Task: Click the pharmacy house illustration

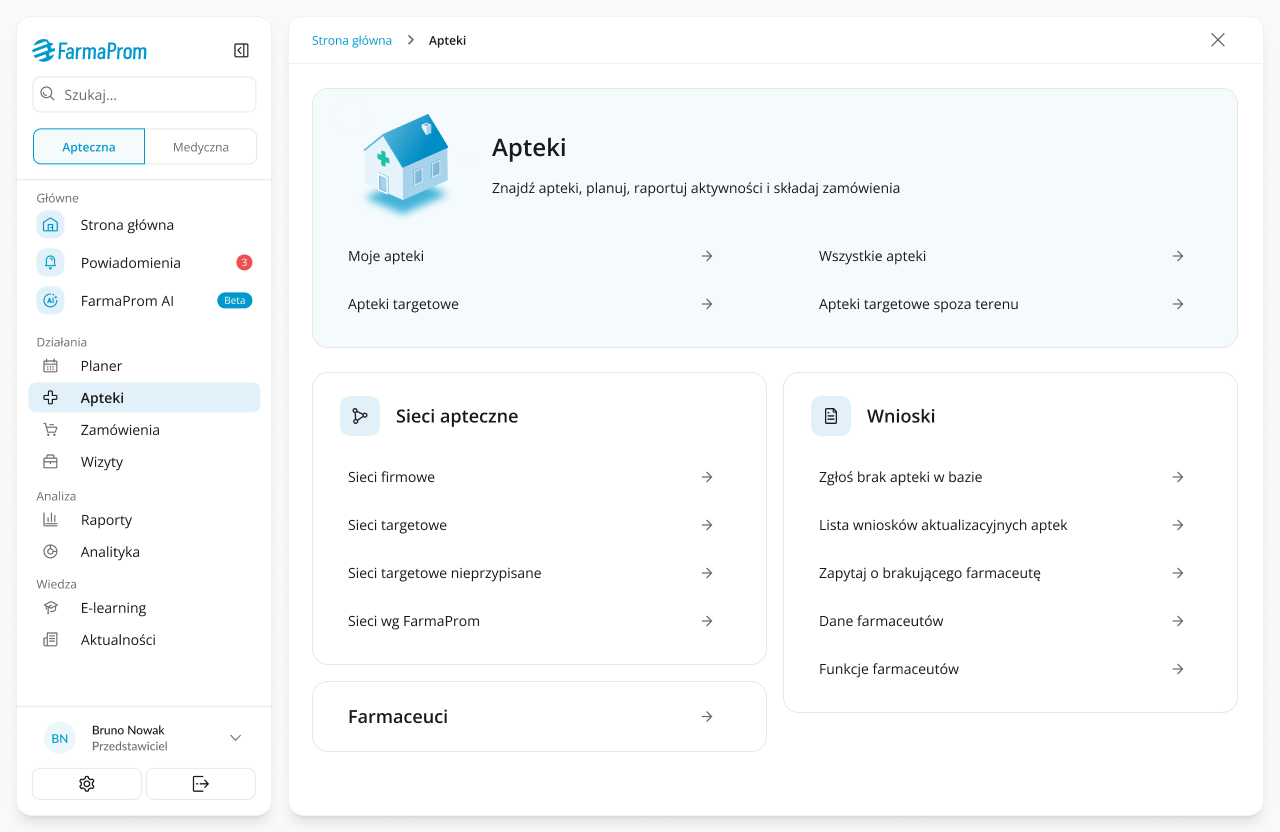Action: [405, 163]
